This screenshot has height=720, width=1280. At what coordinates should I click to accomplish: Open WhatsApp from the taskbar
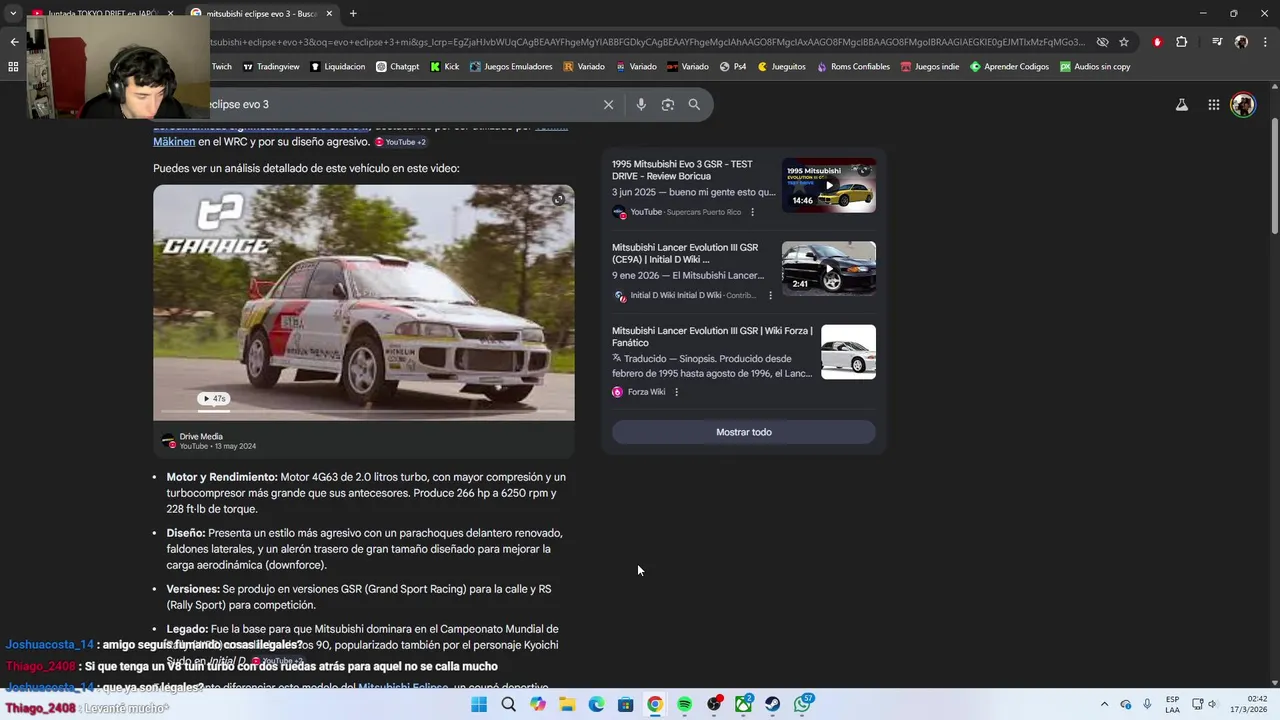803,704
